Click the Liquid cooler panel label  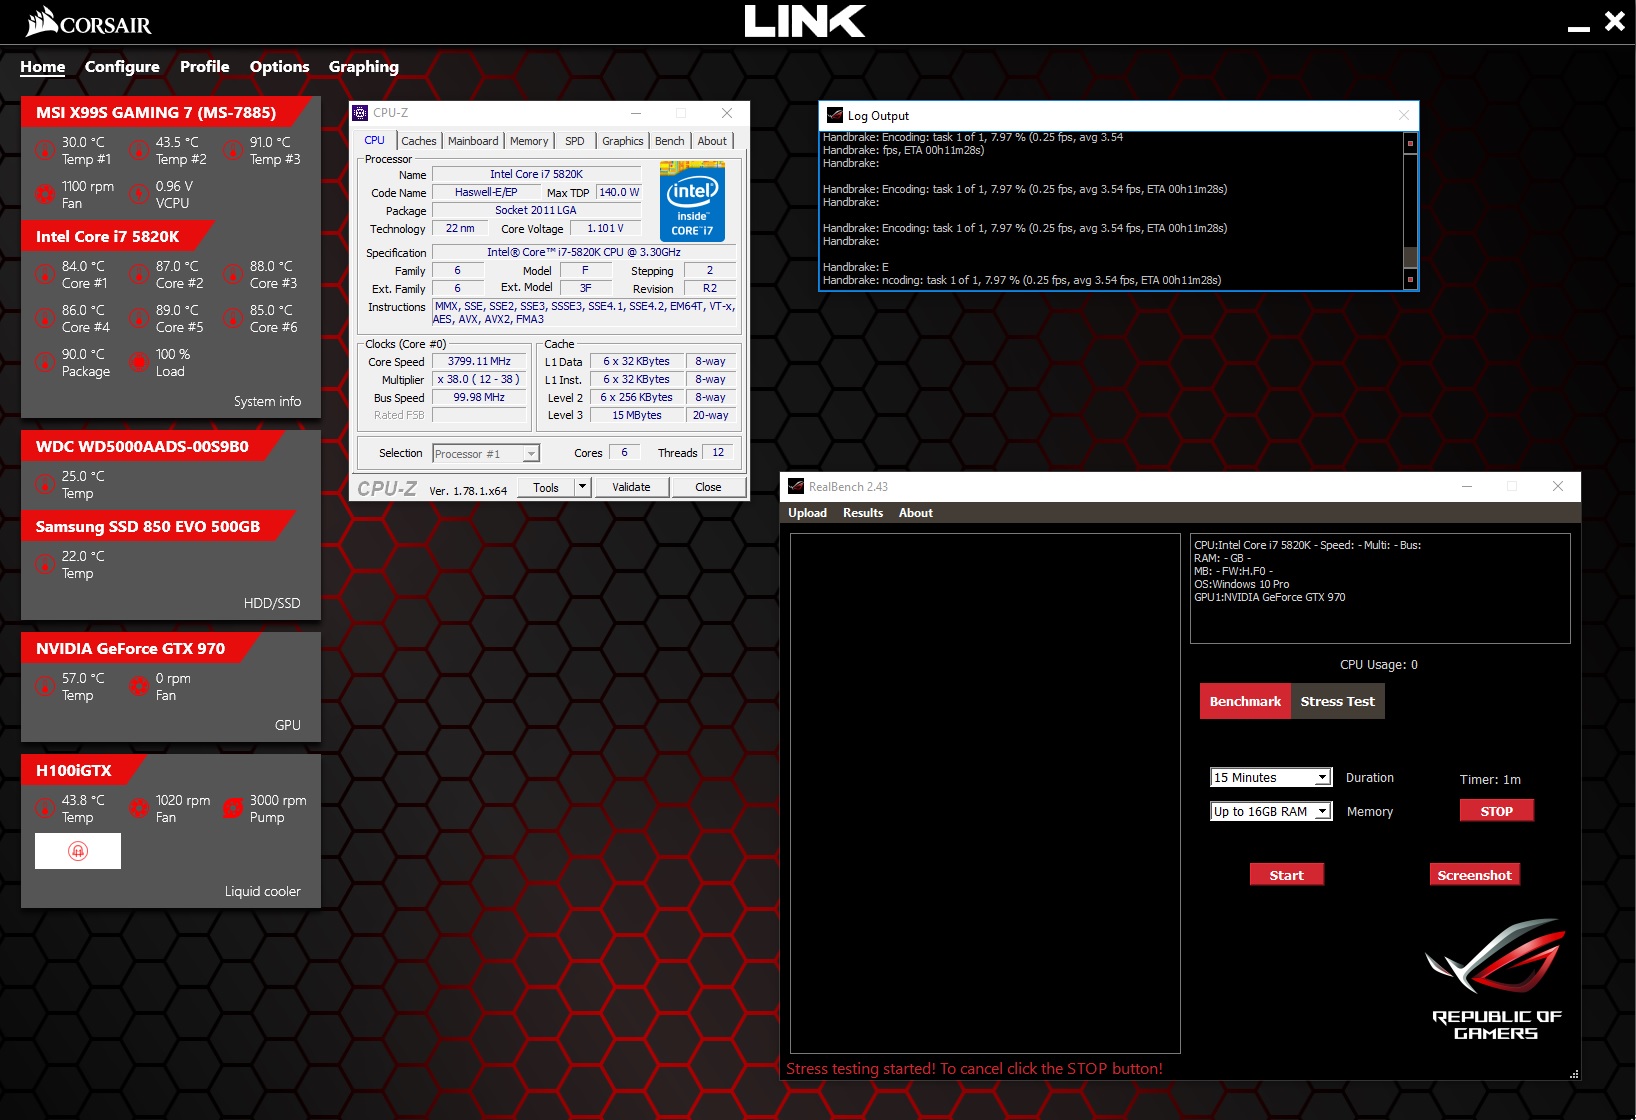(x=262, y=891)
